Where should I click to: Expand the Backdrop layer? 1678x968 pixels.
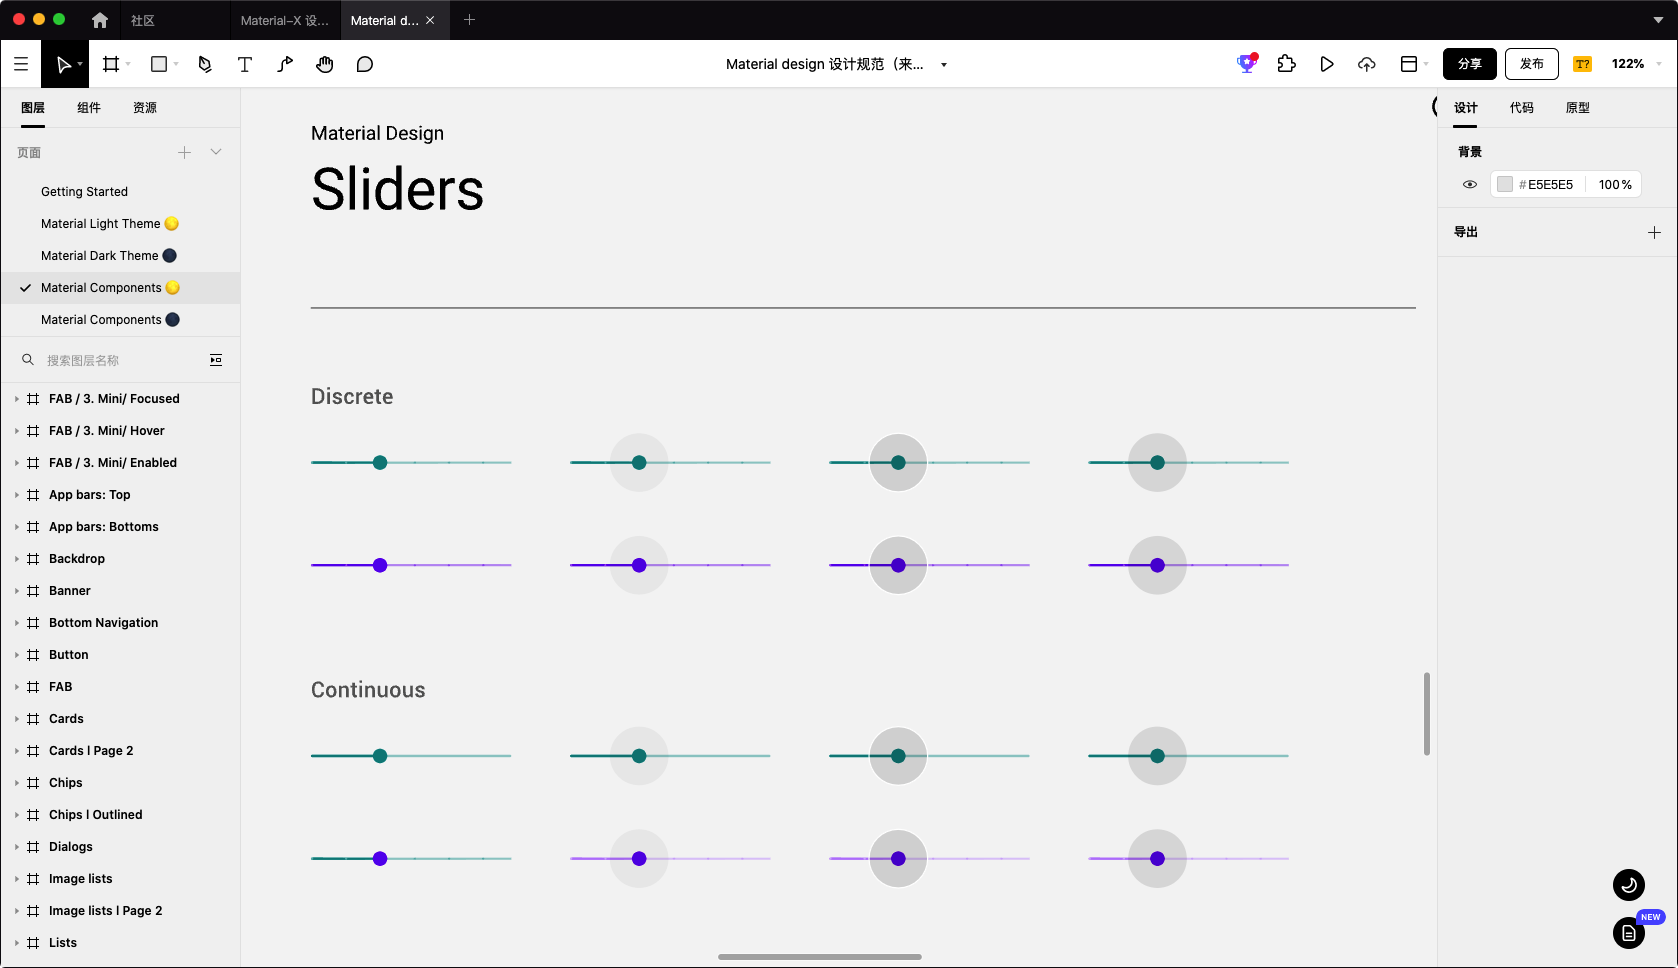point(17,559)
